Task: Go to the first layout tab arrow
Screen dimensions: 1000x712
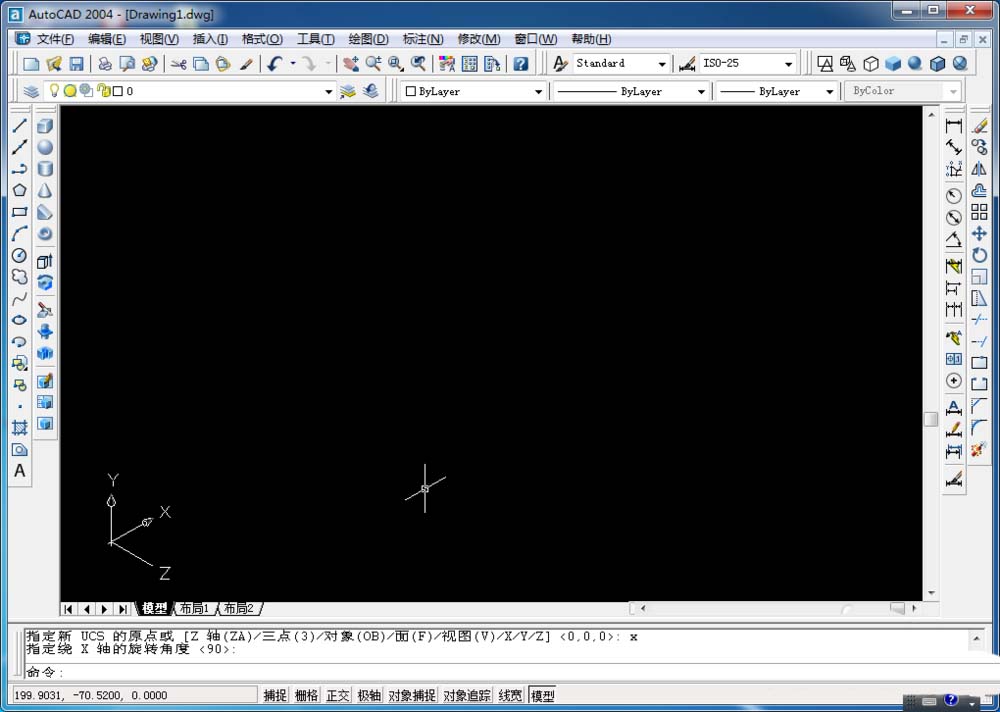Action: click(68, 609)
